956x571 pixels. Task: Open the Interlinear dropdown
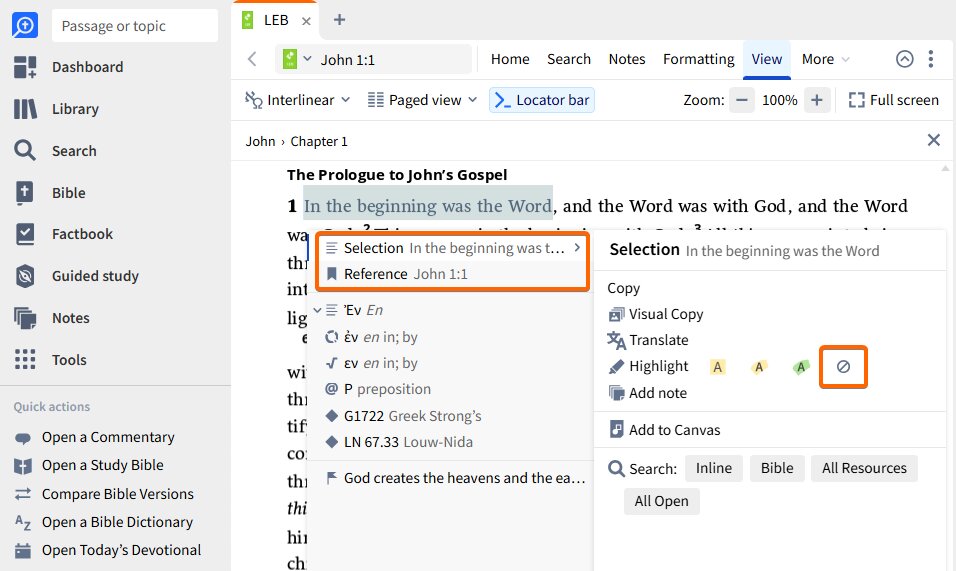[298, 100]
